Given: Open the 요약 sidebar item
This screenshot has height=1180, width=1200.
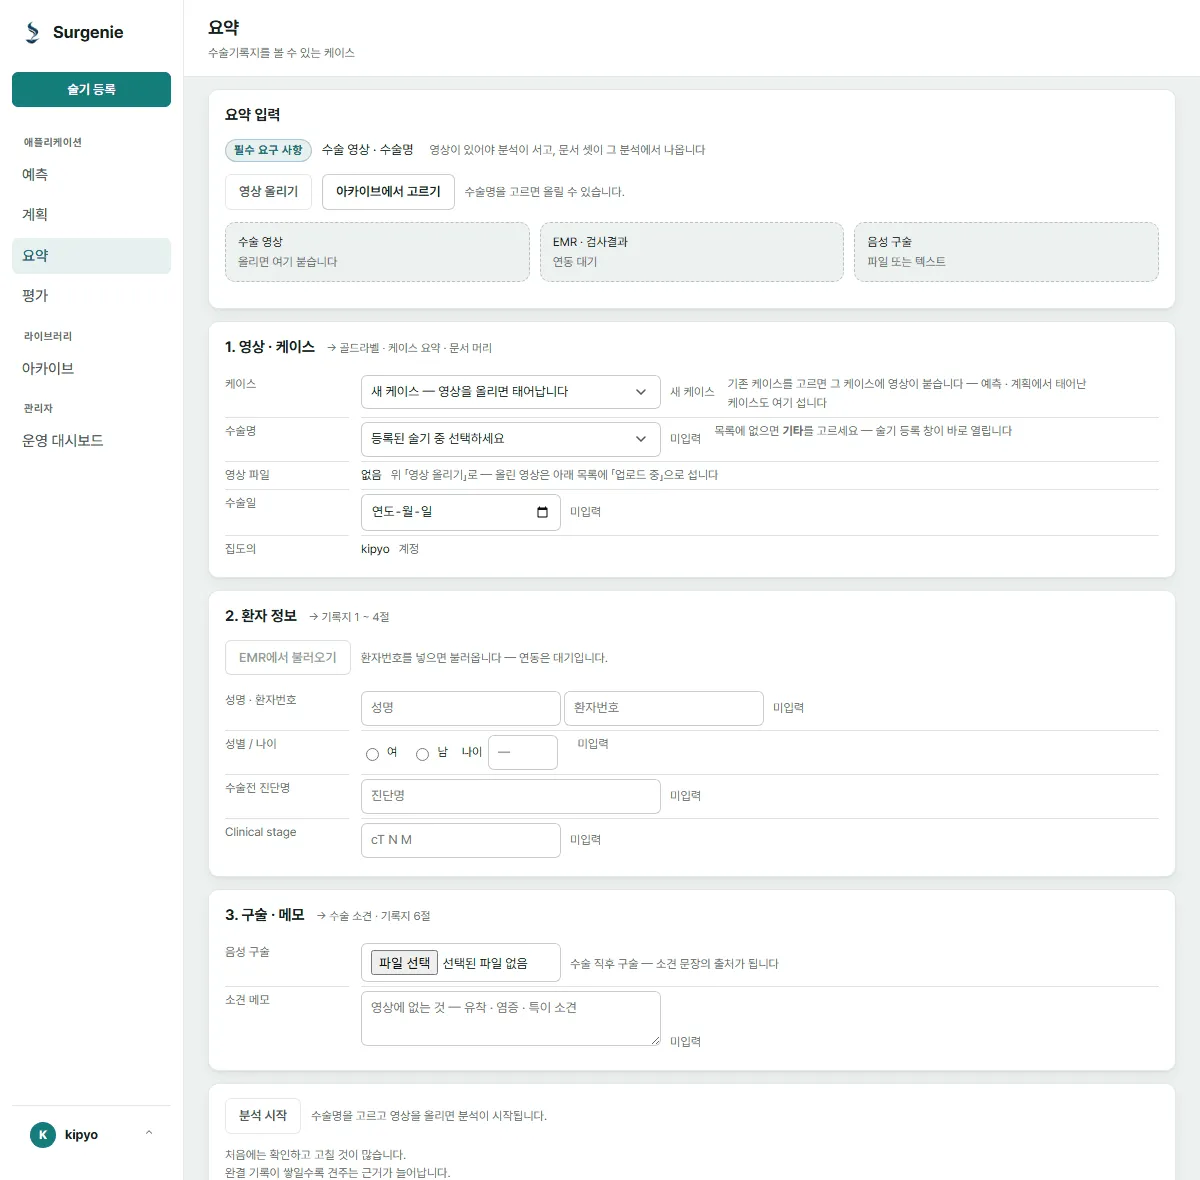Looking at the screenshot, I should [x=91, y=256].
